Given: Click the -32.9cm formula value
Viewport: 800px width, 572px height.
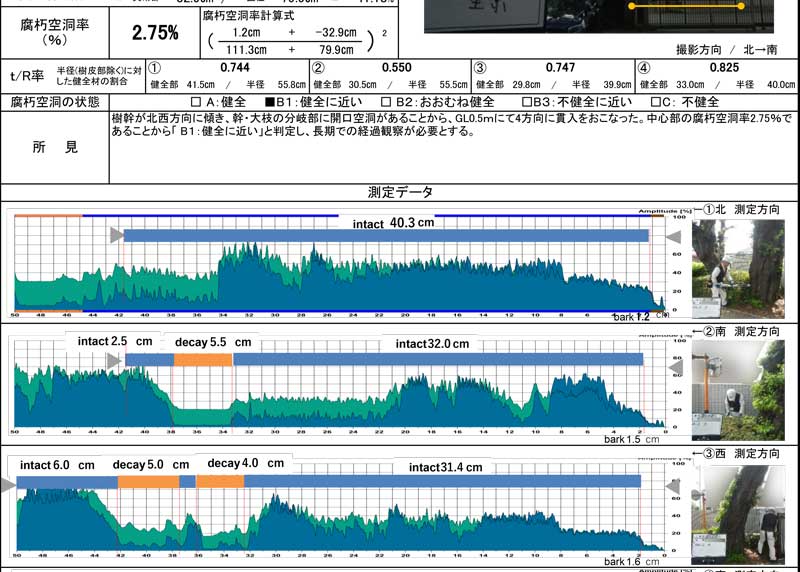Looking at the screenshot, I should tap(336, 33).
